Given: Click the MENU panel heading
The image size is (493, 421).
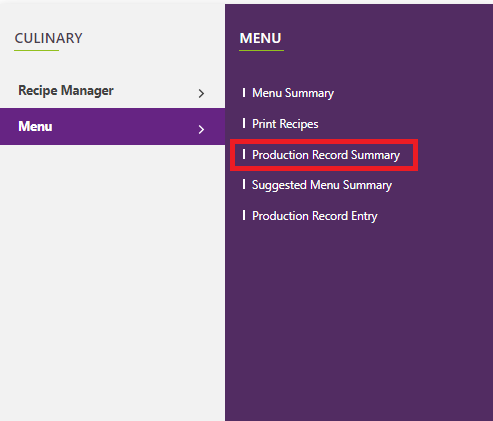Looking at the screenshot, I should tap(260, 38).
